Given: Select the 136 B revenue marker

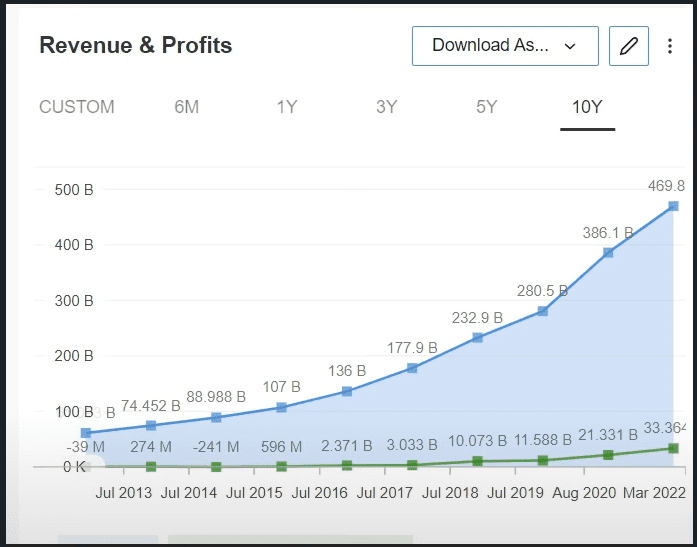Looking at the screenshot, I should pyautogui.click(x=347, y=391).
